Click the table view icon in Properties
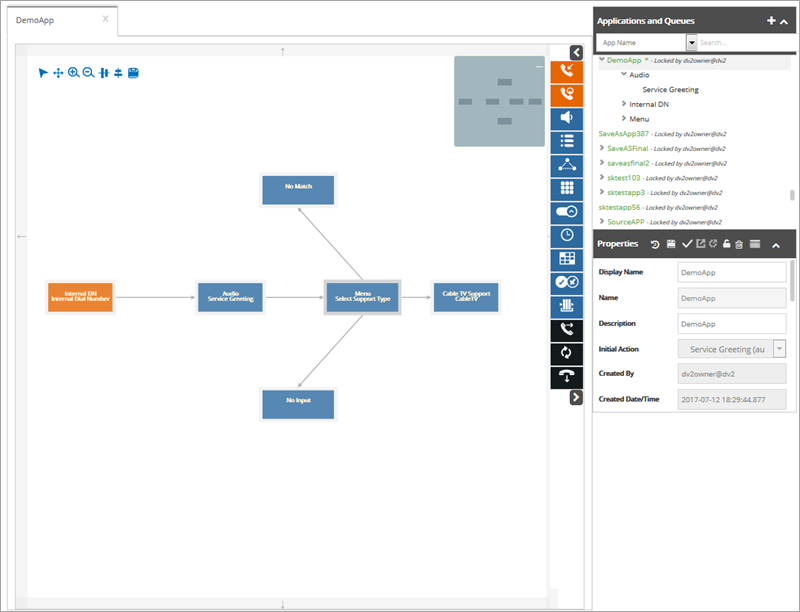 pos(755,244)
